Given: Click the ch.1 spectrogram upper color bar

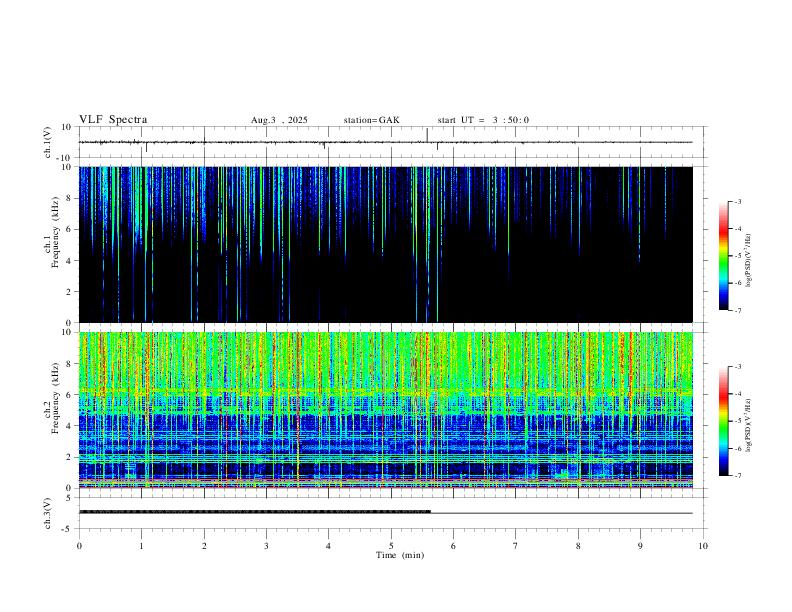Looking at the screenshot, I should (x=724, y=256).
